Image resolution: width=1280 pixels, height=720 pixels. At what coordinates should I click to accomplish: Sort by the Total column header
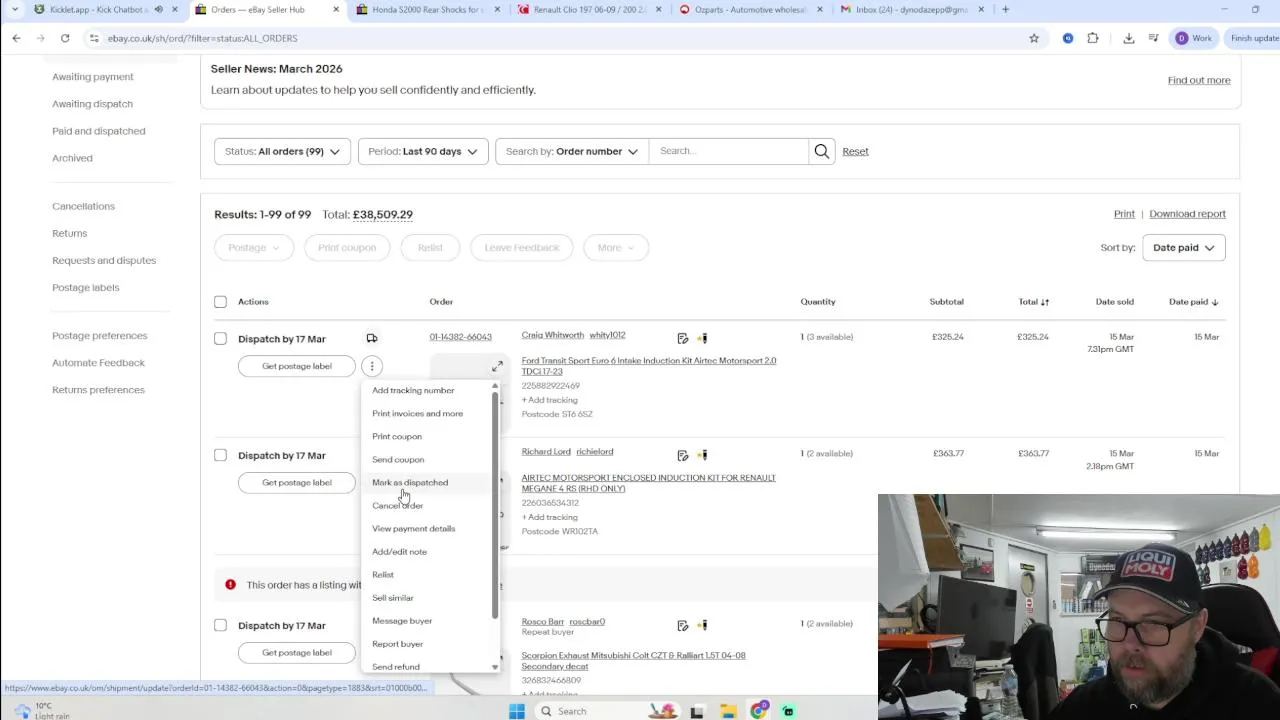pos(1034,302)
